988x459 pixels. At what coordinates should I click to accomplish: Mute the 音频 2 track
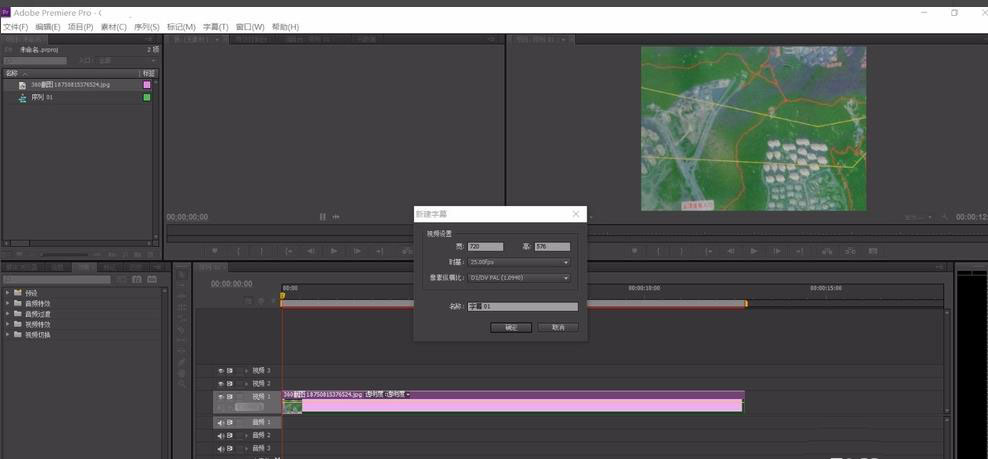tap(221, 436)
